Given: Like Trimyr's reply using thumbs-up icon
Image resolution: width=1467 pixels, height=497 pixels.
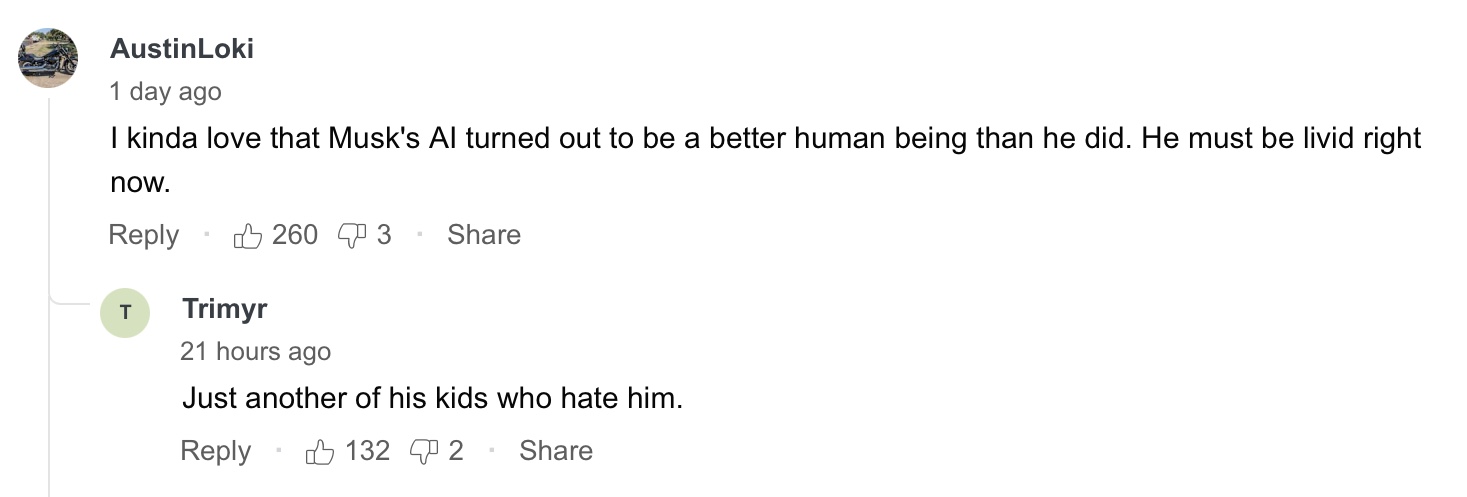Looking at the screenshot, I should 319,451.
